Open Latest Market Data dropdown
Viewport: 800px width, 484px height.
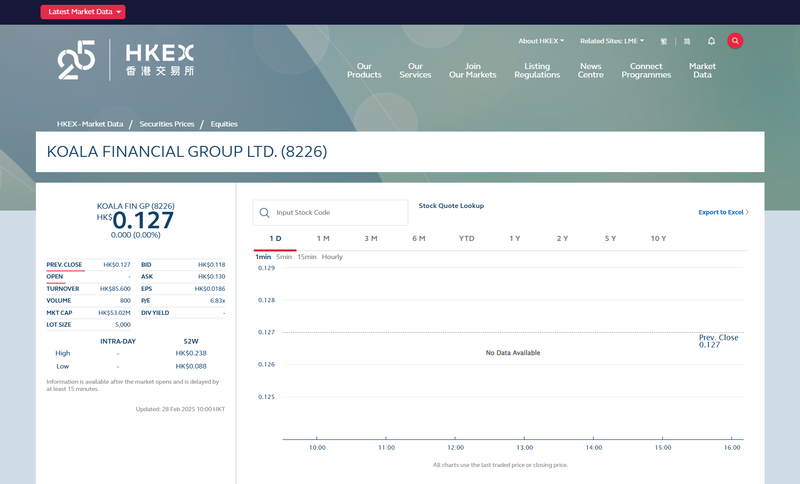[83, 12]
